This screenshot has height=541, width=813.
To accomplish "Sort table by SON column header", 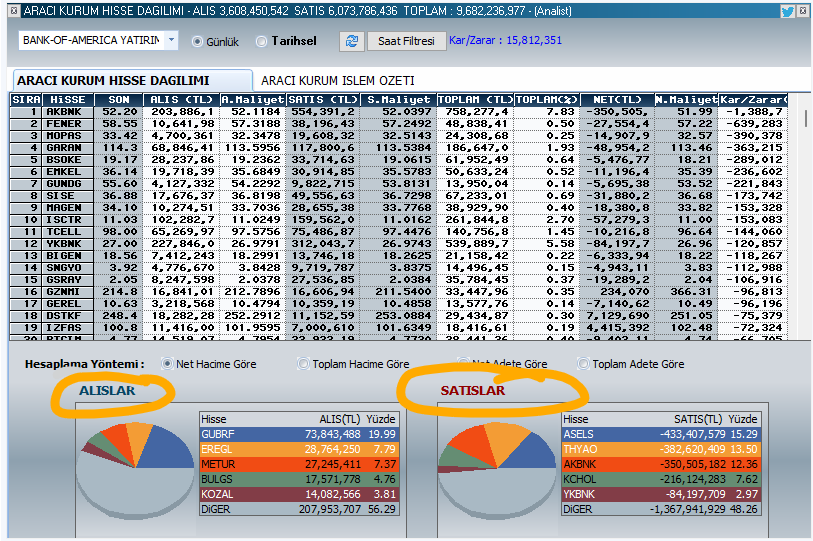I will (x=119, y=100).
